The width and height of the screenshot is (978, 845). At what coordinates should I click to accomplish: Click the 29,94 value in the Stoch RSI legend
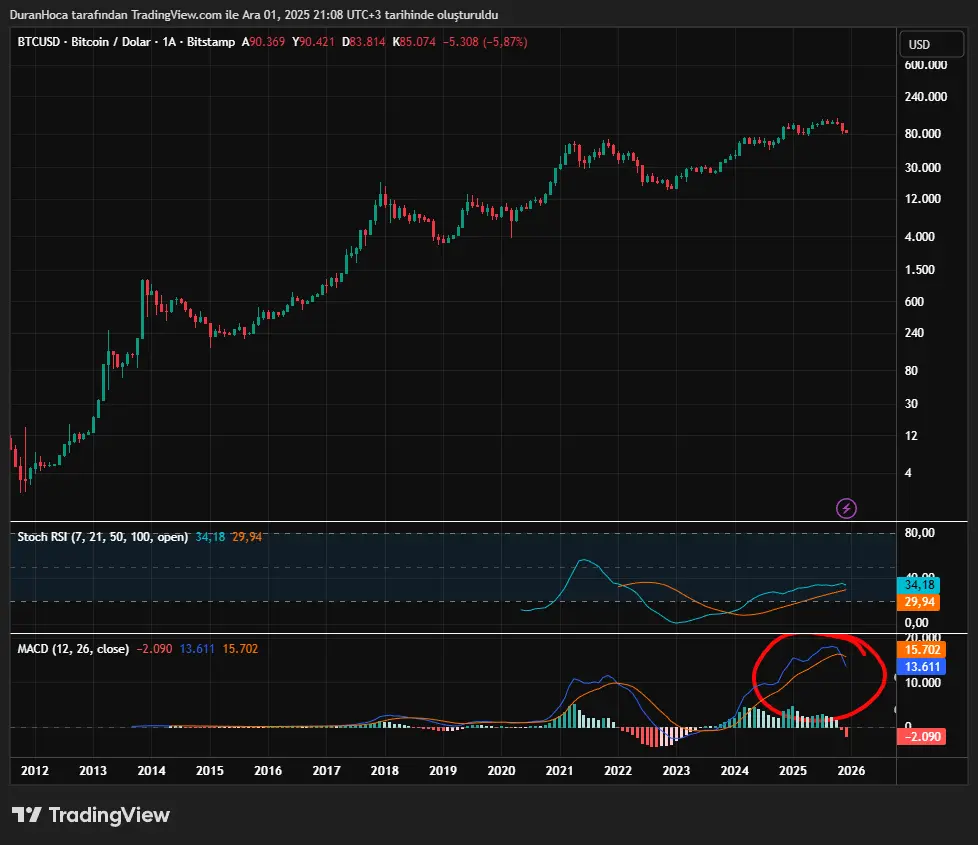(x=247, y=536)
